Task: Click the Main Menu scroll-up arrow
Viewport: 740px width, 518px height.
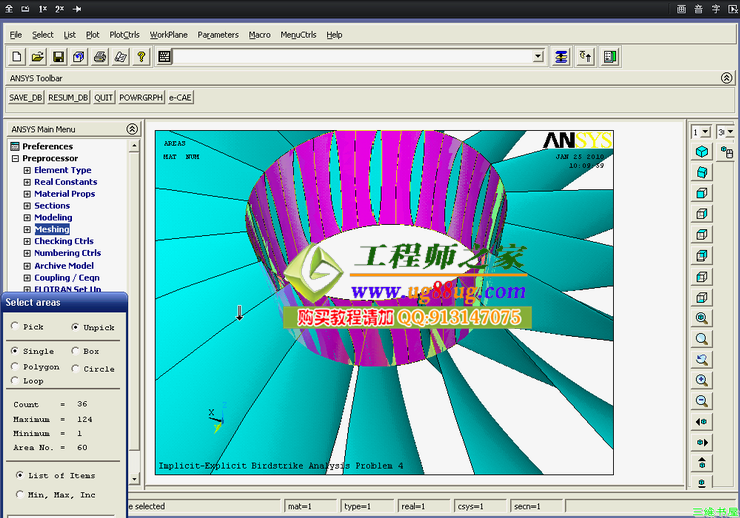Action: click(134, 146)
